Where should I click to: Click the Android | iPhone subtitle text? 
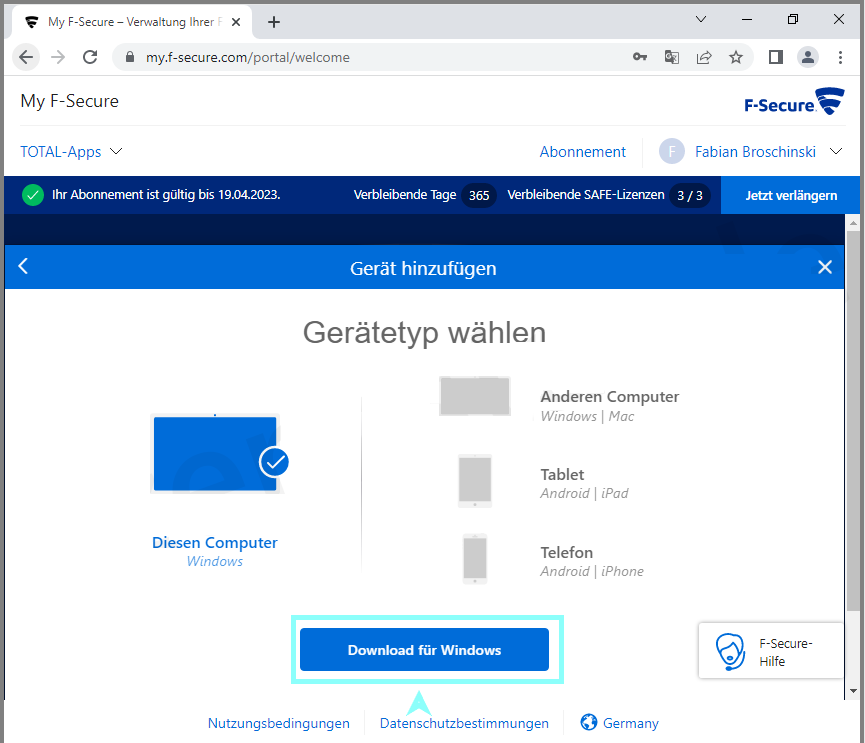coord(592,571)
